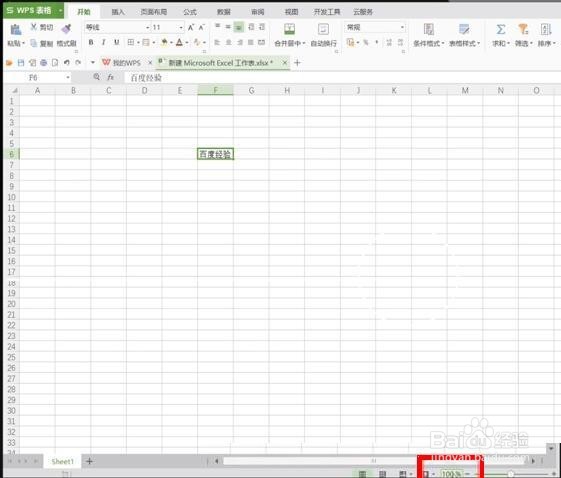Viewport: 561px width, 478px height.
Task: Click the fill color bucket icon
Action: tap(164, 42)
